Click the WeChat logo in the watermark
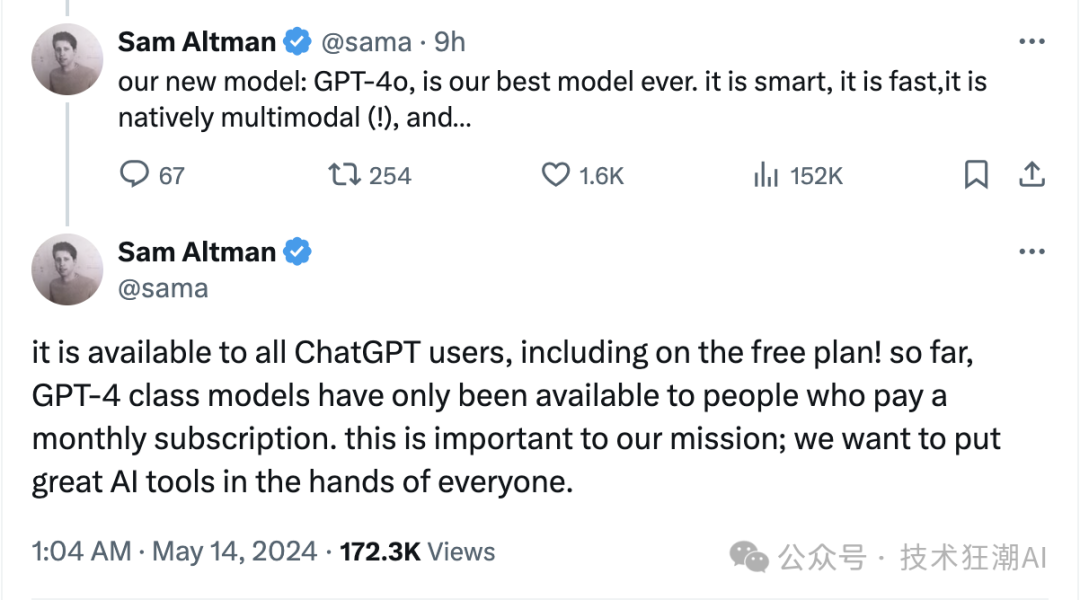Viewport: 1080px width, 600px height. [749, 556]
